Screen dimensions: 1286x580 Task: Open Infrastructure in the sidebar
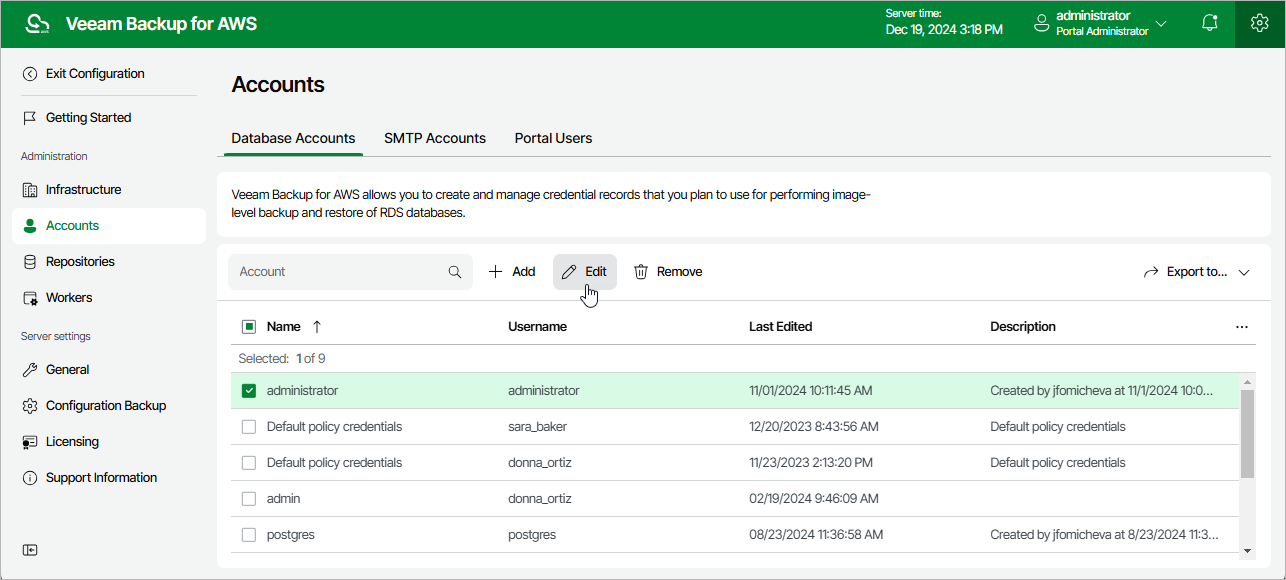pyautogui.click(x=83, y=190)
